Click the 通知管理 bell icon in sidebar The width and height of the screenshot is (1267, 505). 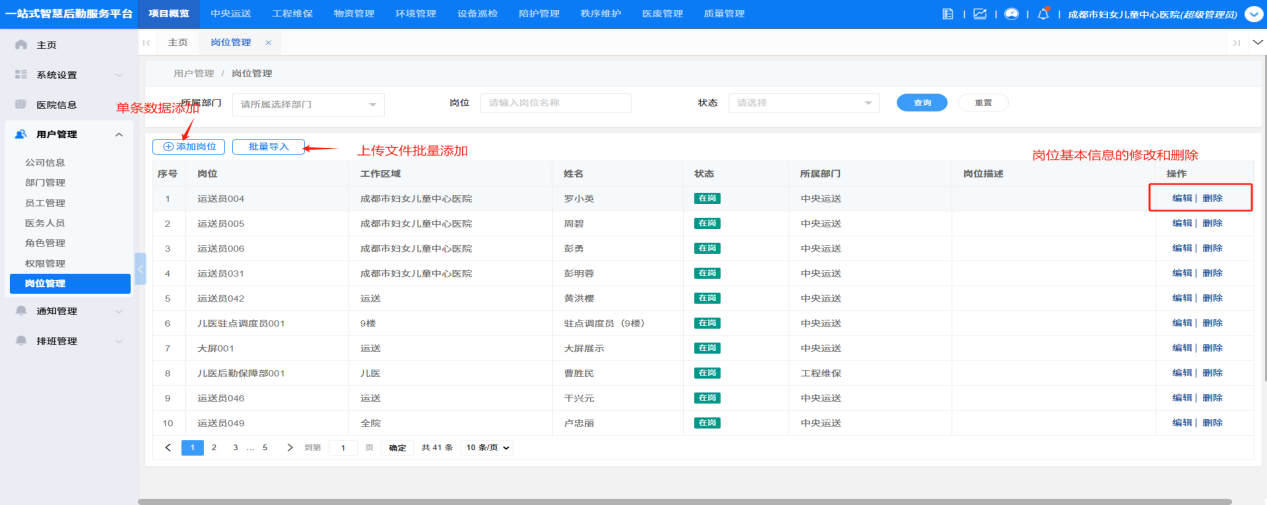pyautogui.click(x=21, y=311)
